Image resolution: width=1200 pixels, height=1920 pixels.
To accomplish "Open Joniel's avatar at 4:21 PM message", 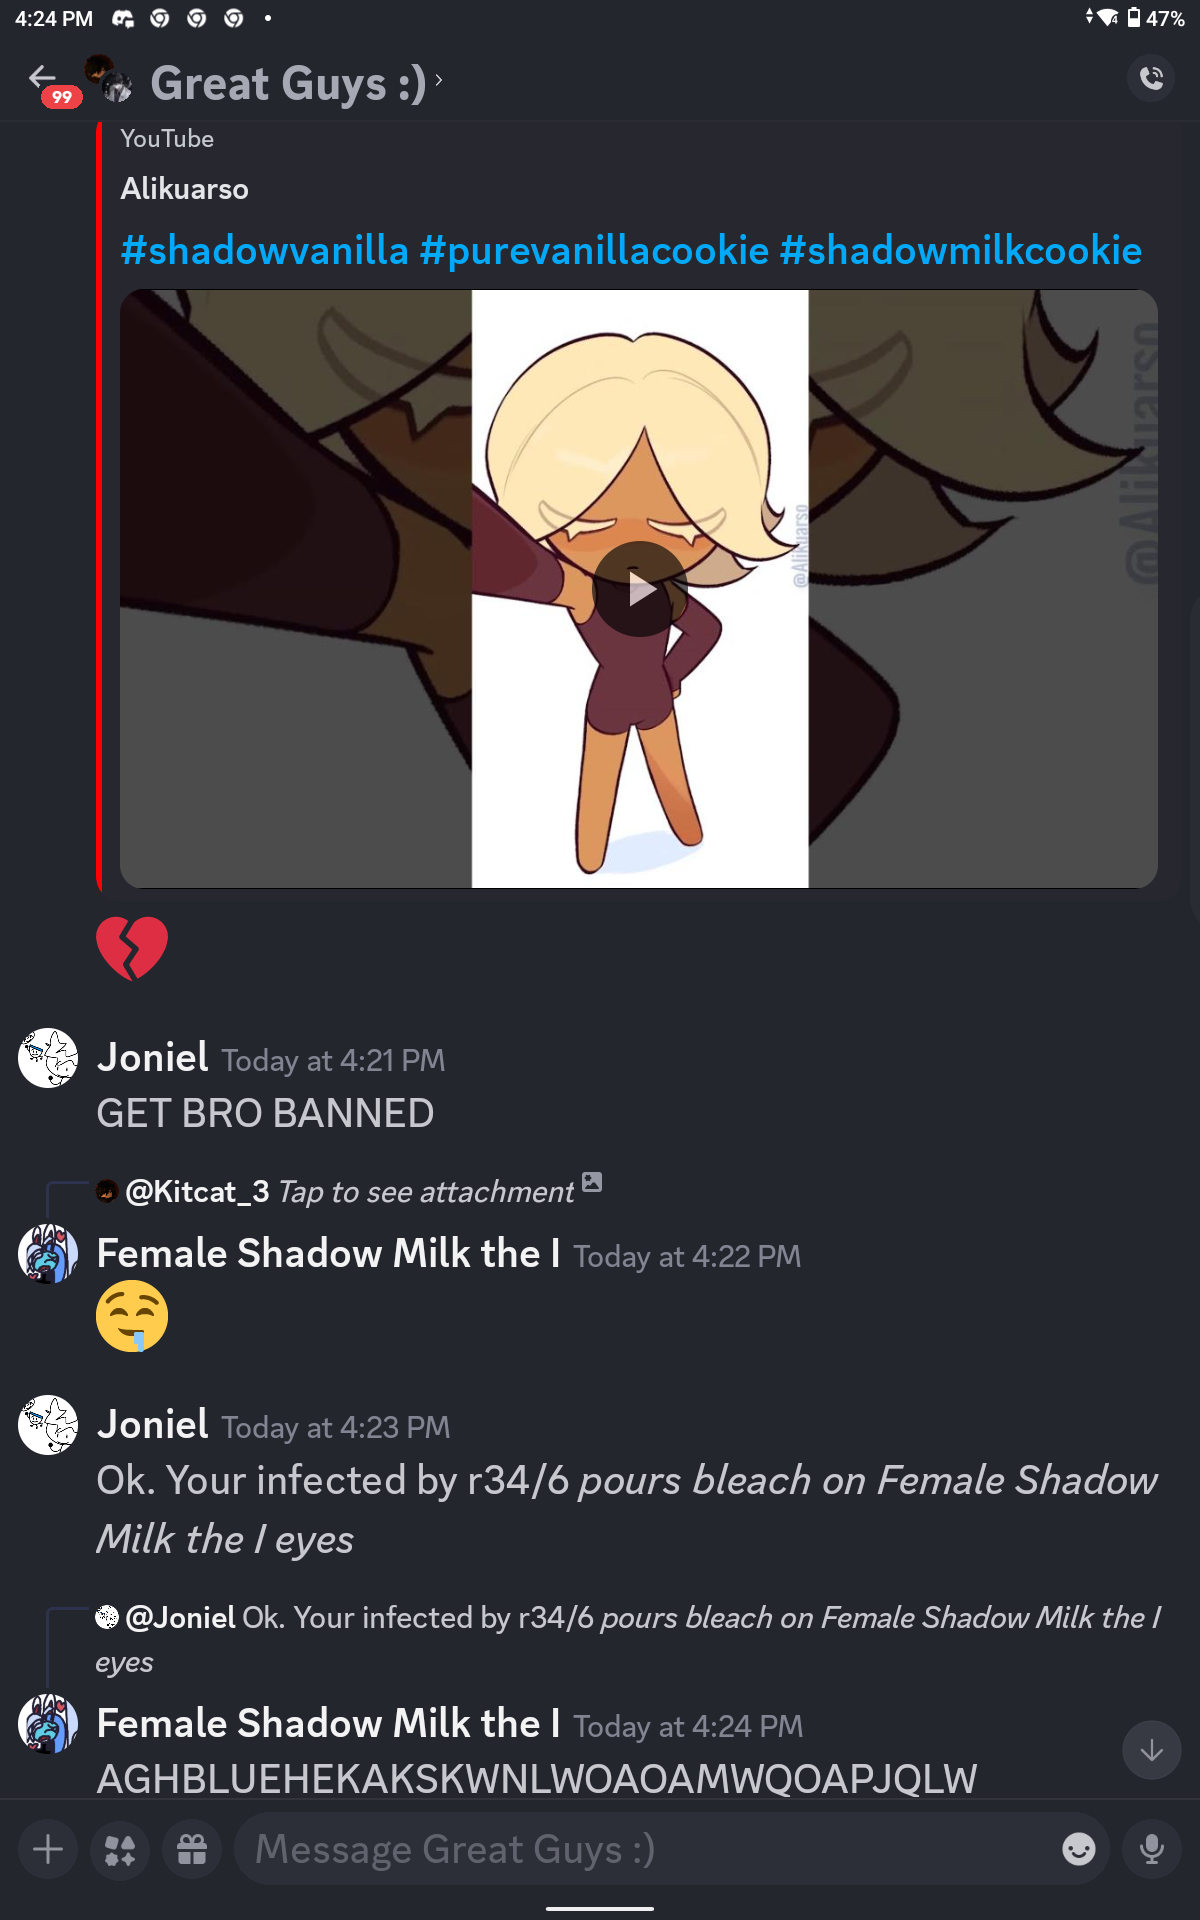I will 48,1058.
